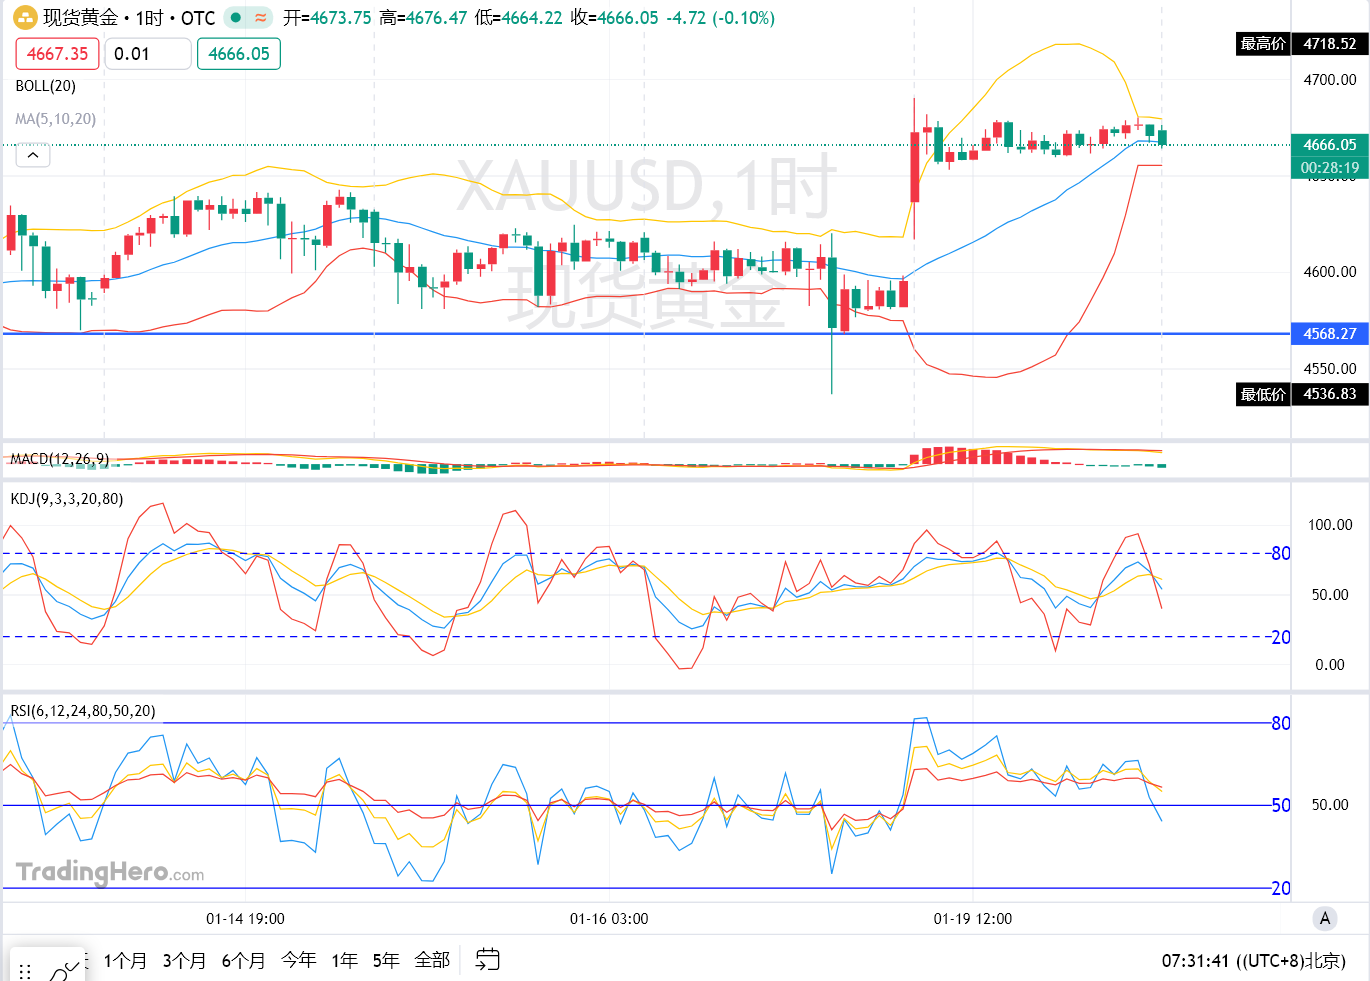This screenshot has width=1370, height=981.
Task: Click the red sell price 4667.35 button
Action: click(57, 54)
